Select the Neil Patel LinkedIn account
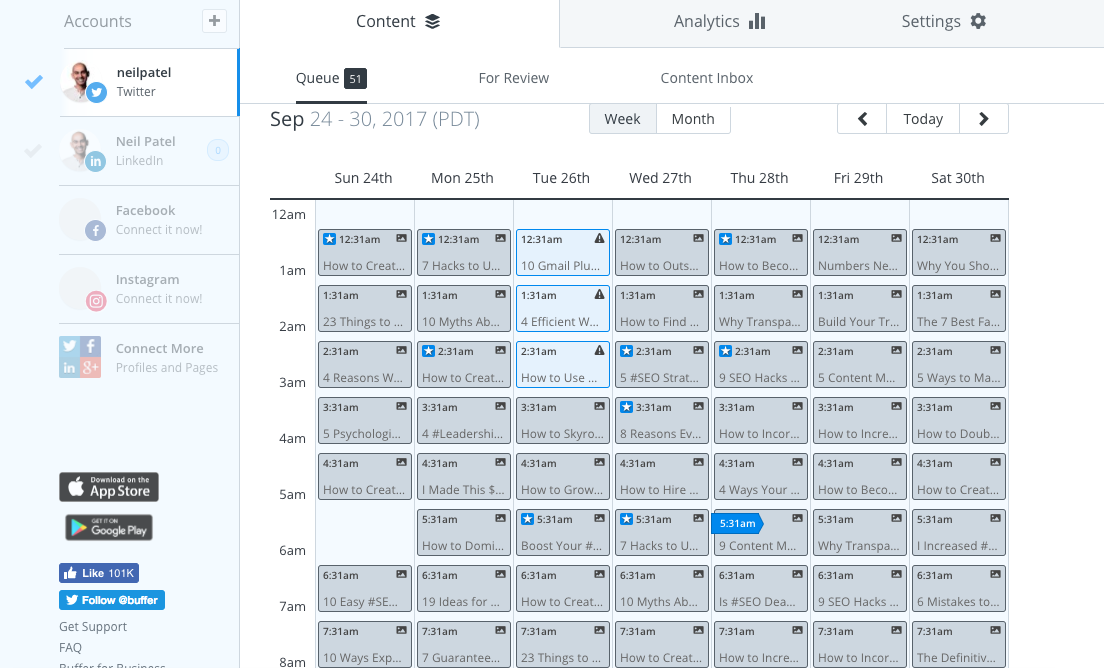The image size is (1104, 668). pyautogui.click(x=149, y=151)
